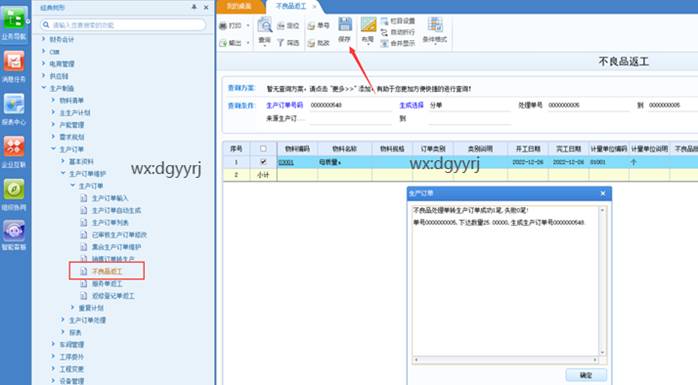Screen dimensions: 698x385
Task: Switch to the 不良品返工 tab
Action: coord(291,6)
